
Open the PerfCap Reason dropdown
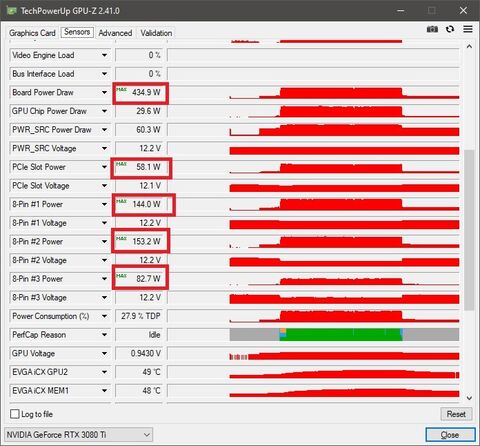[x=104, y=335]
